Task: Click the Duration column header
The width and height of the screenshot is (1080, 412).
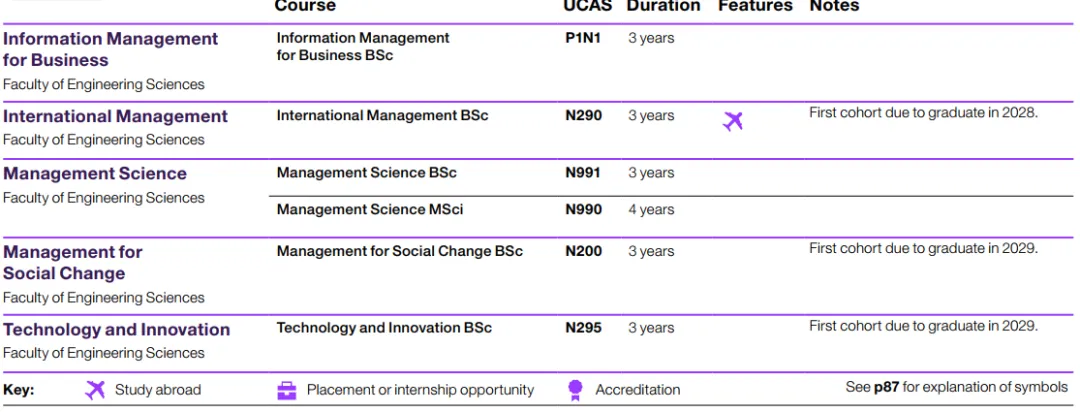Action: click(663, 6)
